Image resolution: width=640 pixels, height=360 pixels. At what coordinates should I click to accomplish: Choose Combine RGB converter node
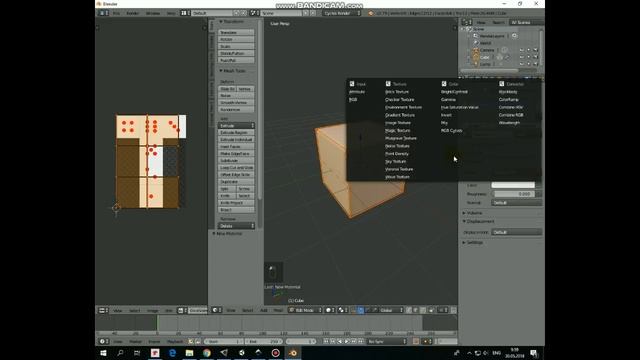click(x=511, y=115)
